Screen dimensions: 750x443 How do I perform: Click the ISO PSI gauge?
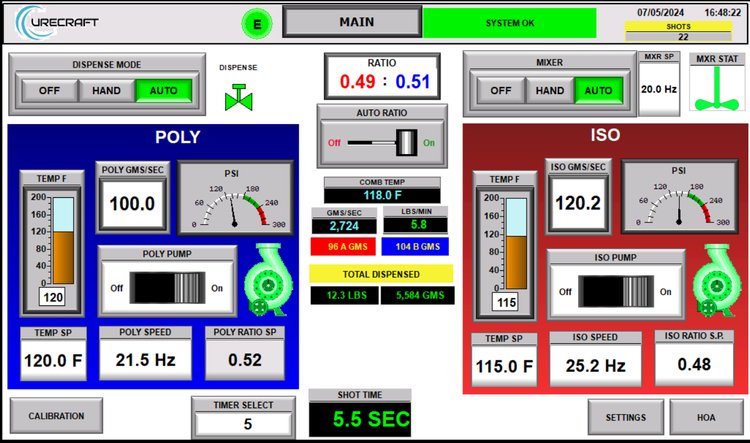coord(679,197)
